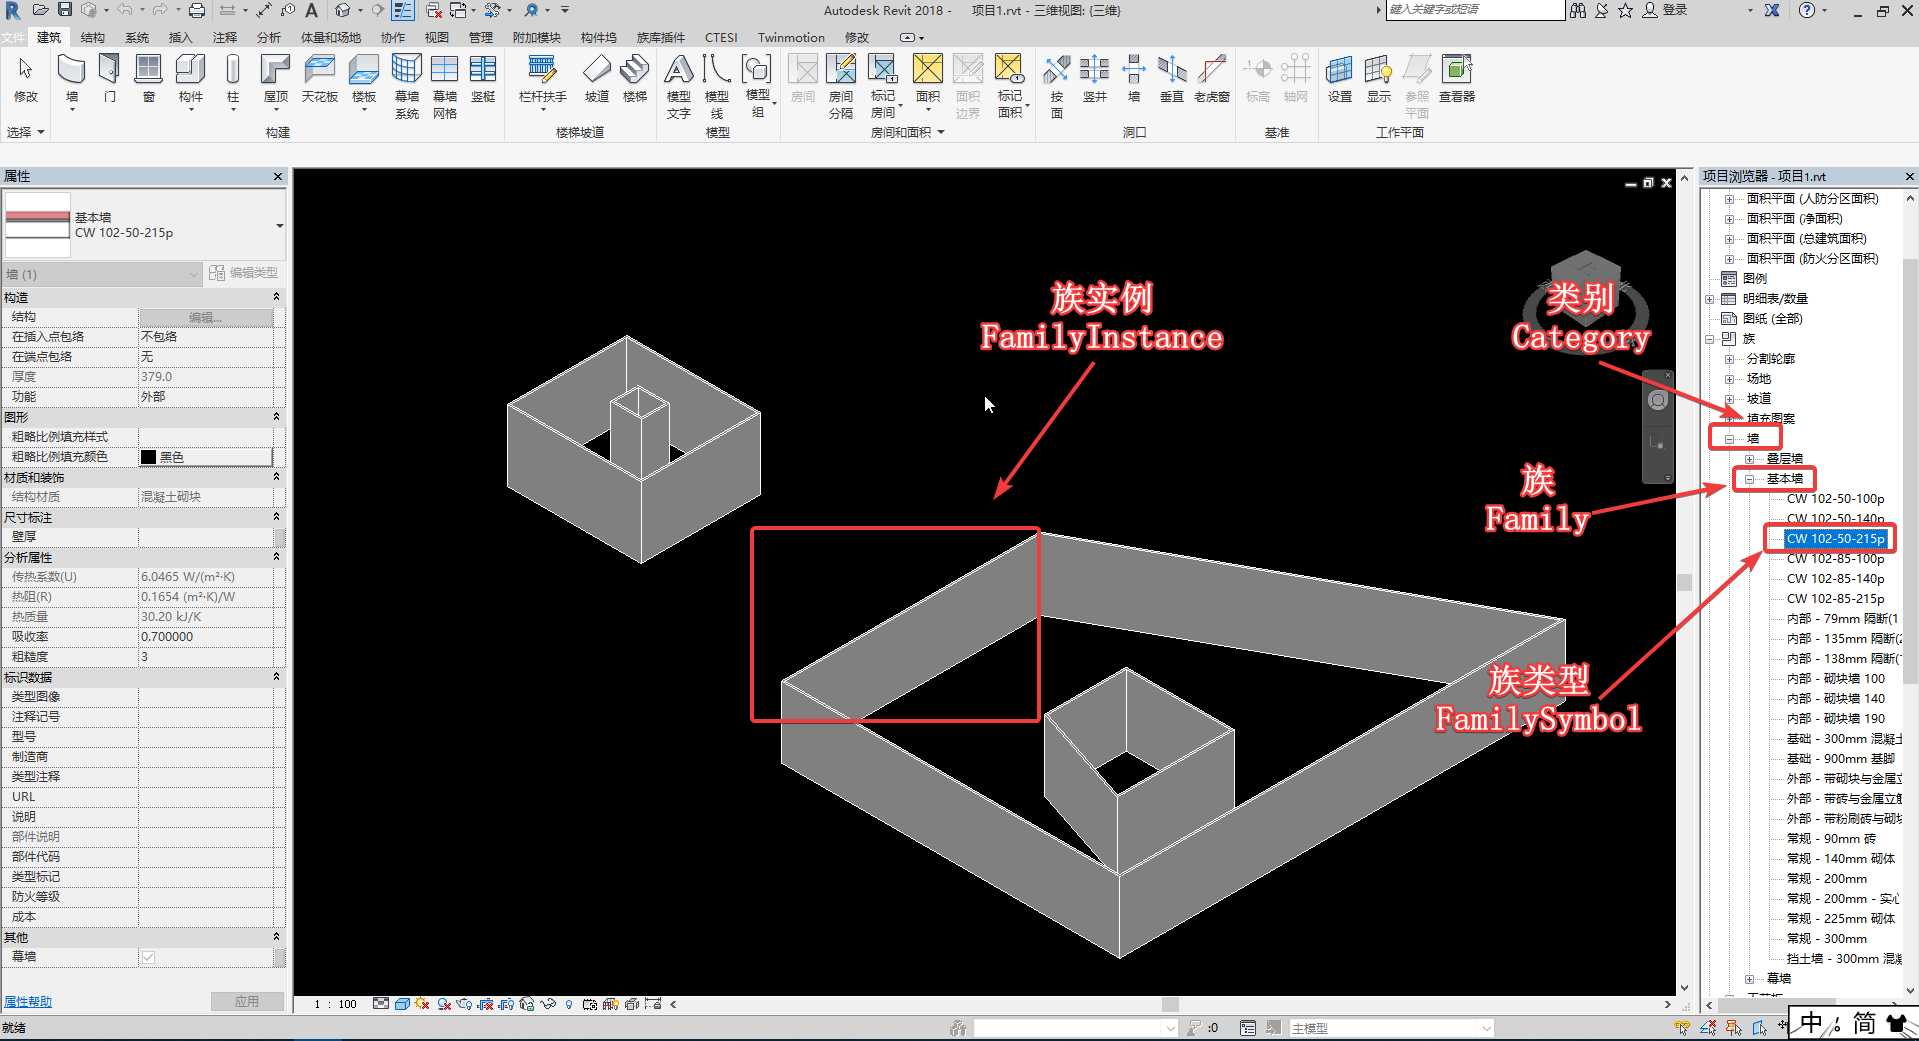
Task: Click the roughness value field
Action: point(205,657)
